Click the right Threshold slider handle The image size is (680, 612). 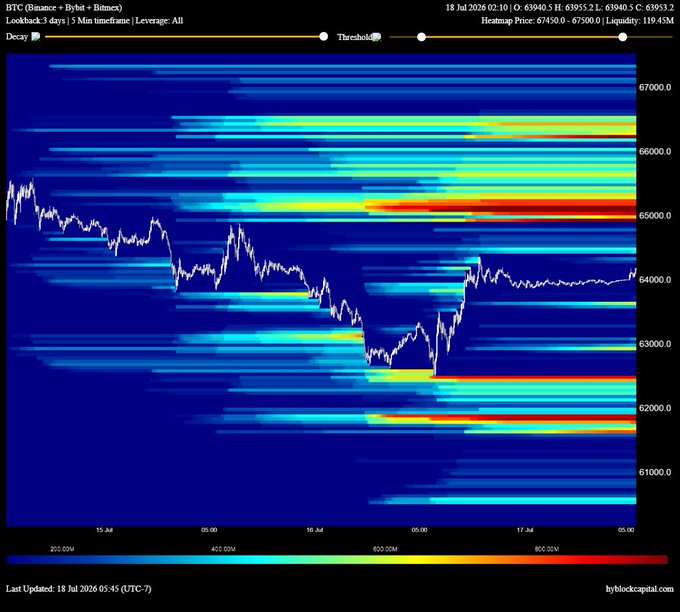(x=623, y=37)
